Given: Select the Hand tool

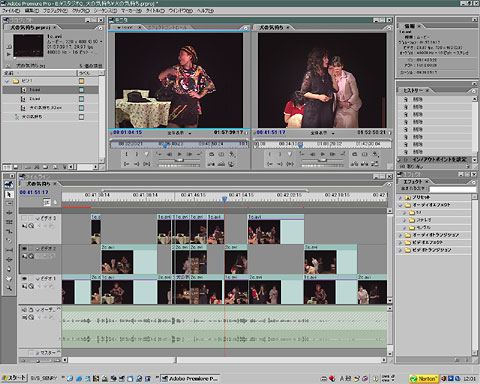Looking at the screenshot, I should coord(9,279).
